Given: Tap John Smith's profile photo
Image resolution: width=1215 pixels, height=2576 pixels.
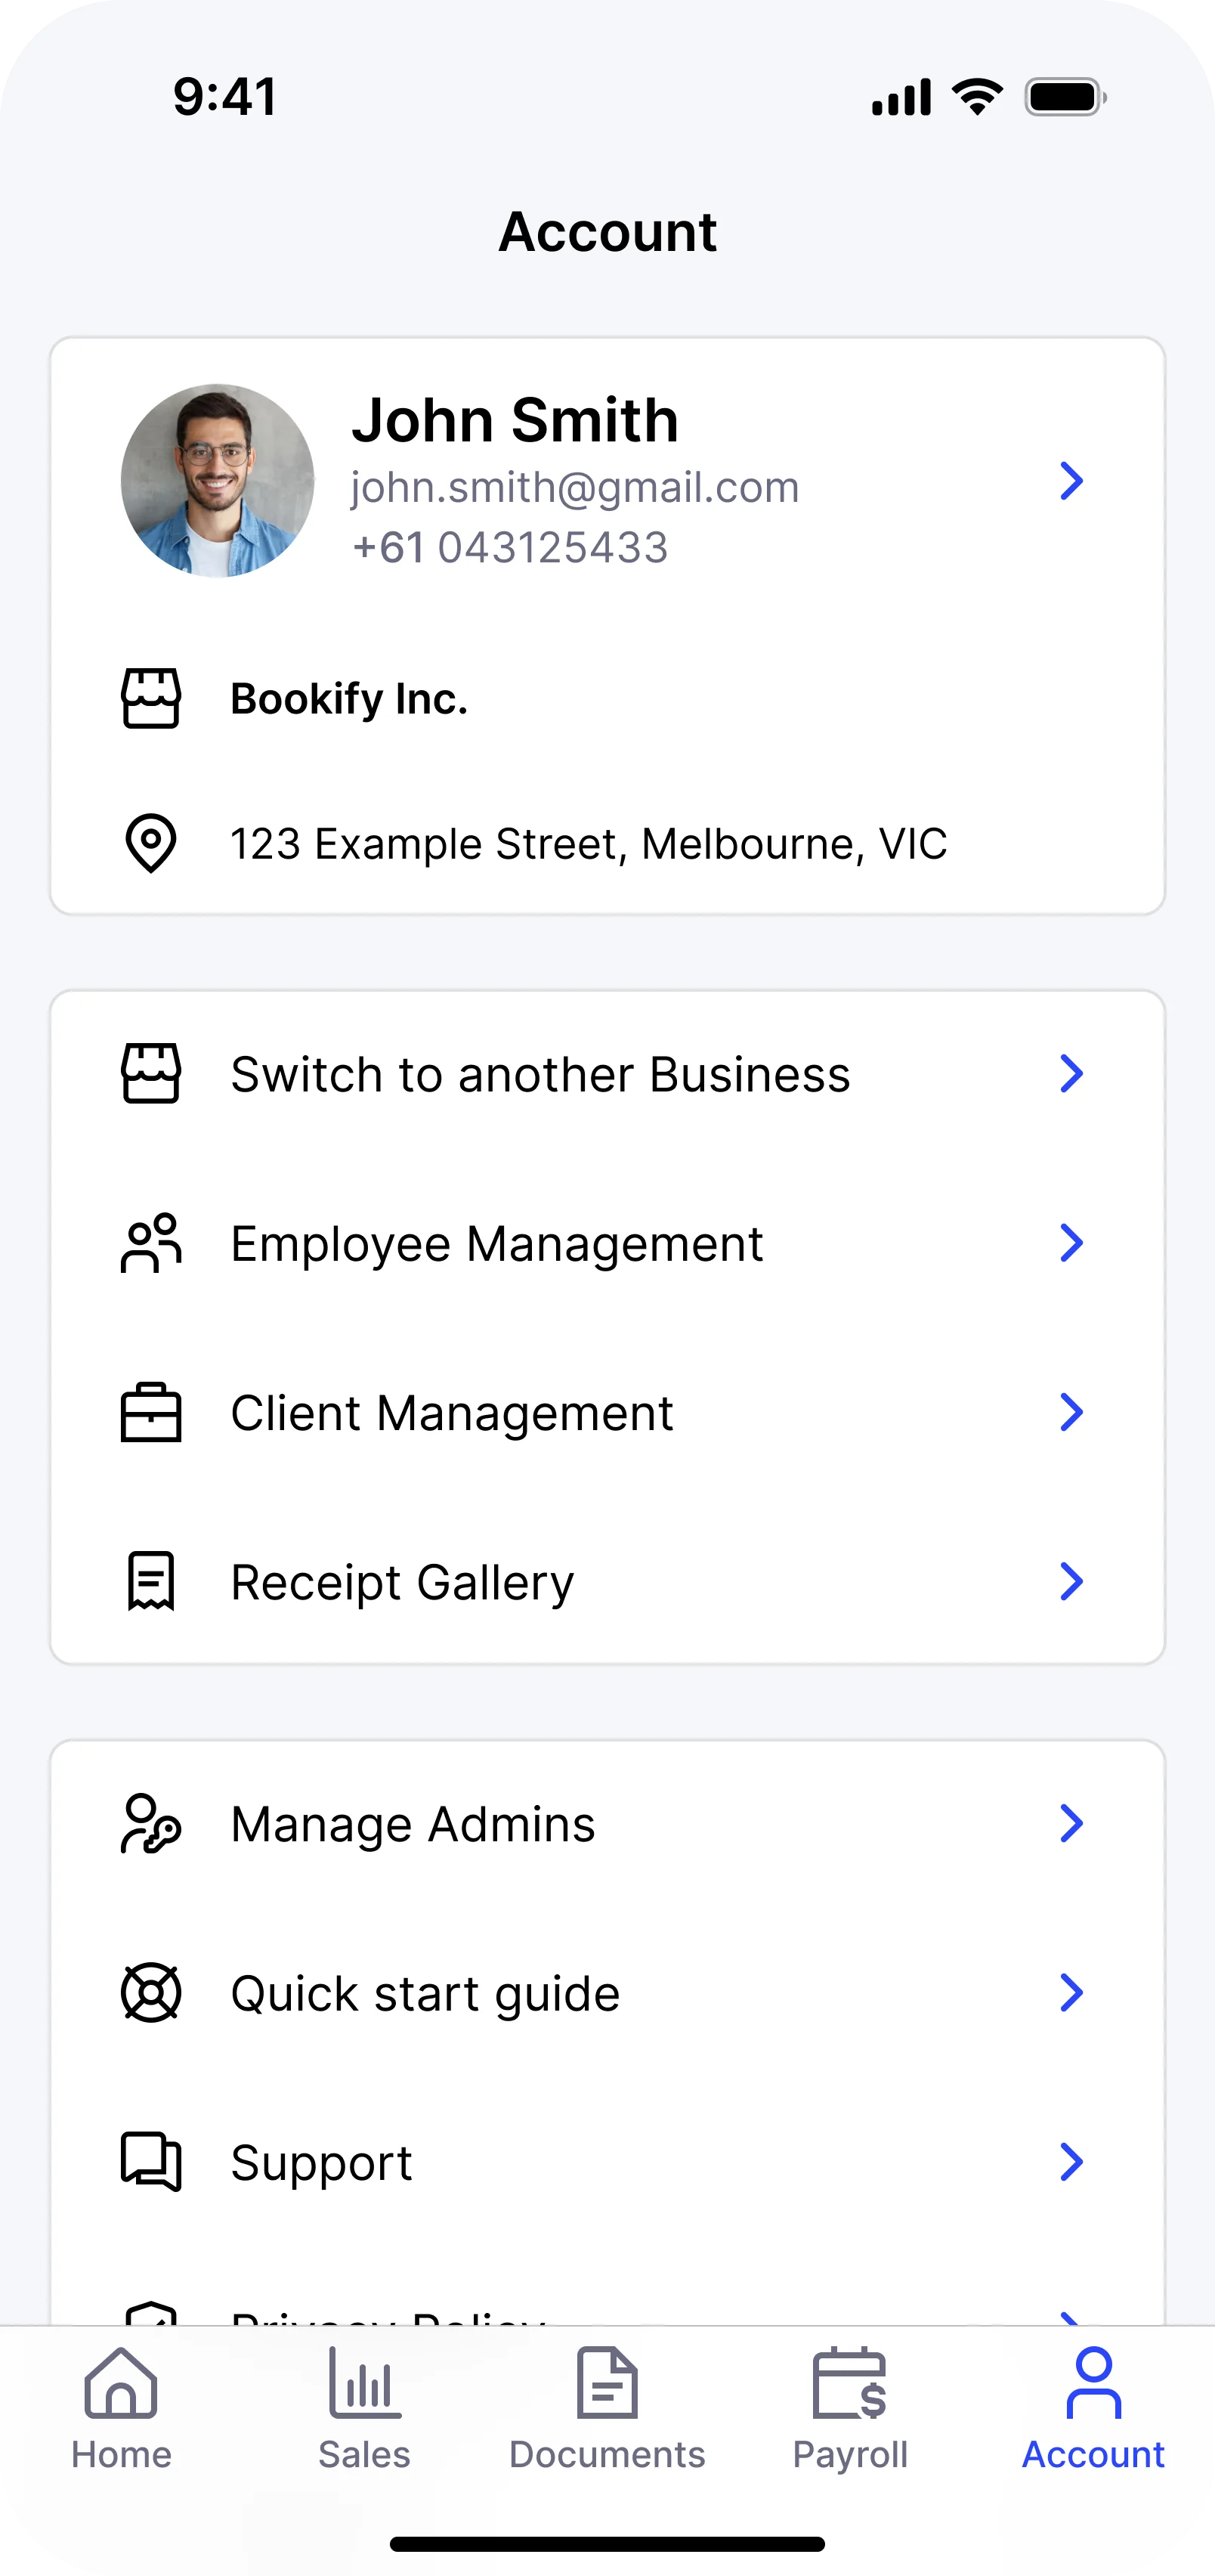Looking at the screenshot, I should coord(217,481).
